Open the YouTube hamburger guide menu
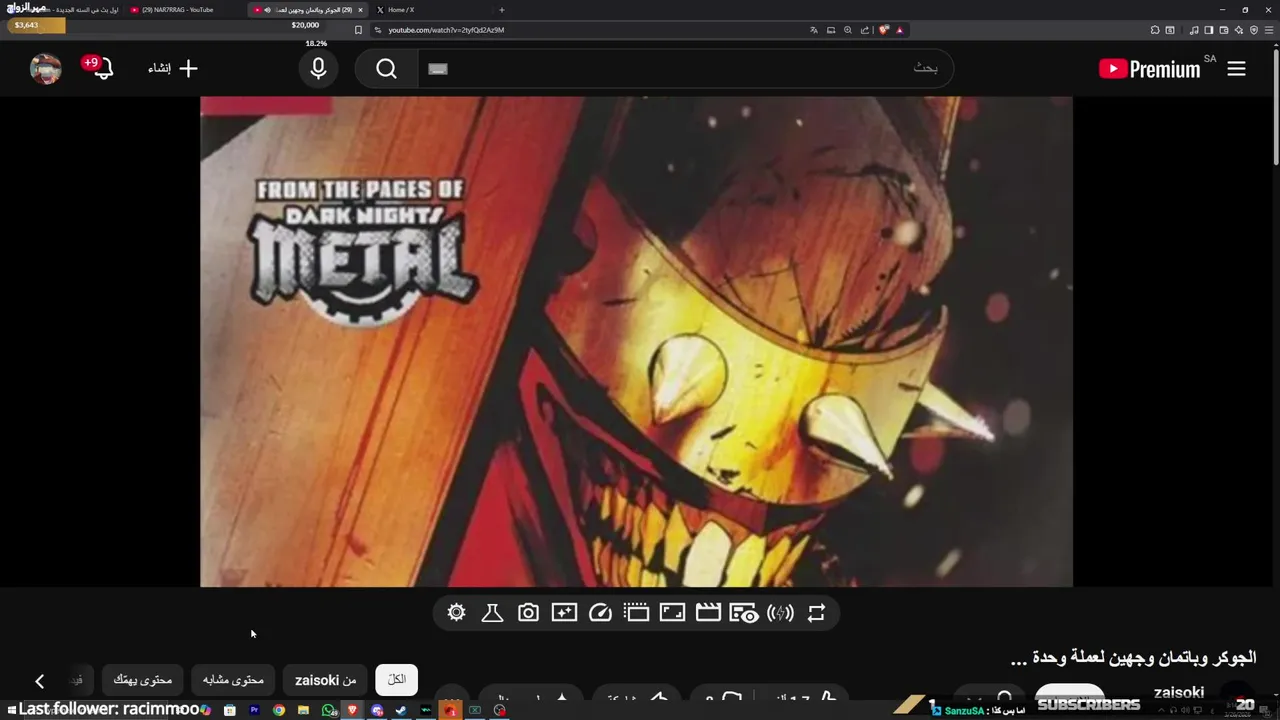This screenshot has width=1280, height=720. [x=1236, y=68]
